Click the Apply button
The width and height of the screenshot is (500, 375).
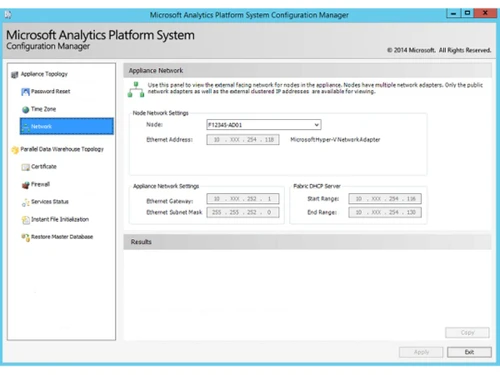coord(421,352)
